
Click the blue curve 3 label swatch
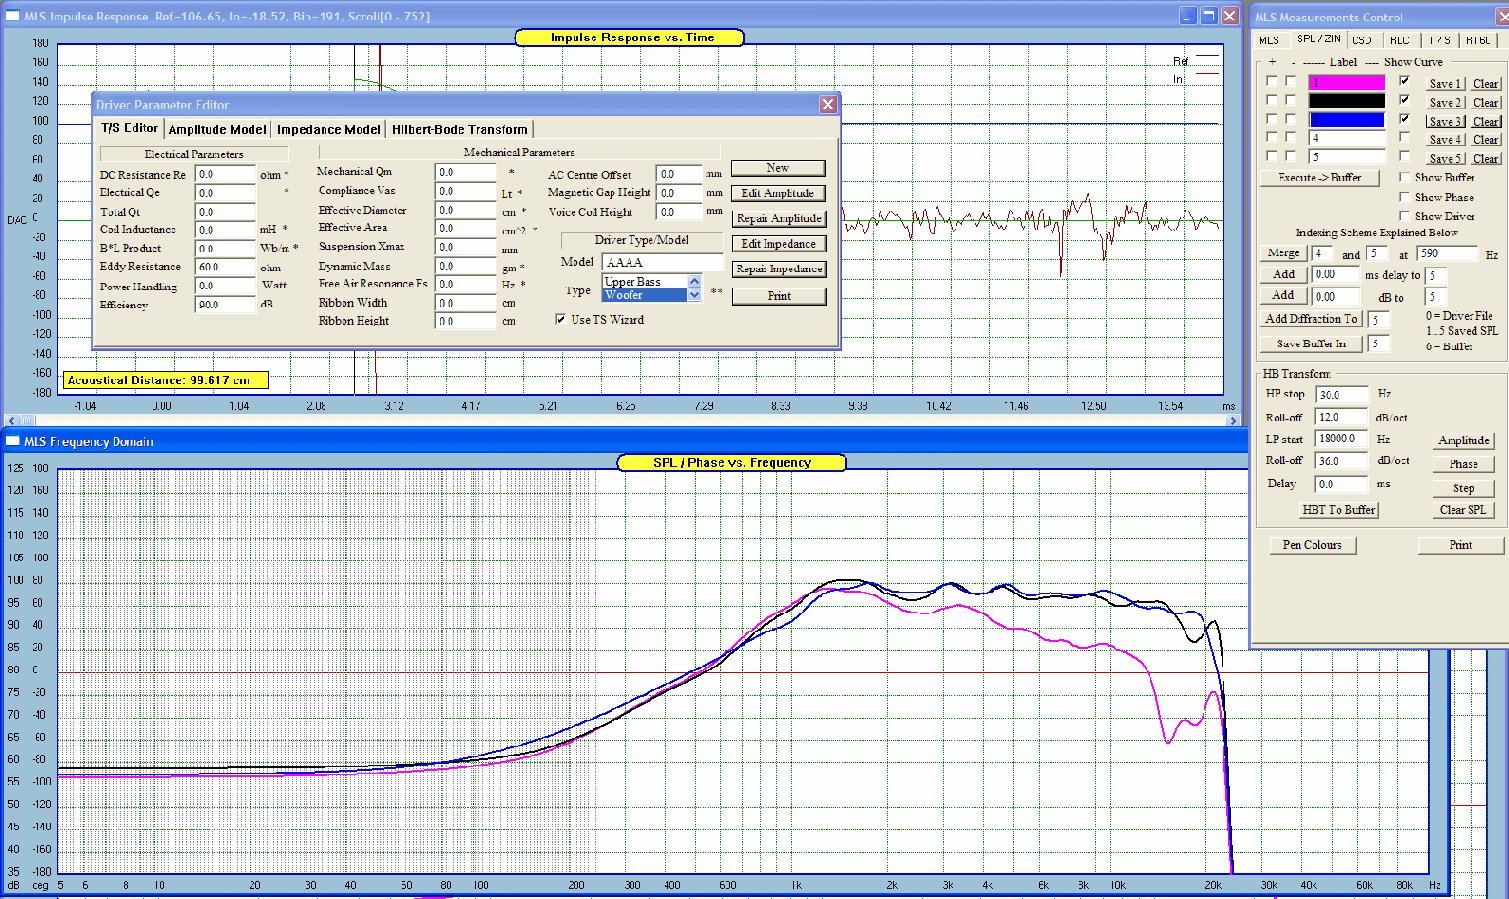1347,120
